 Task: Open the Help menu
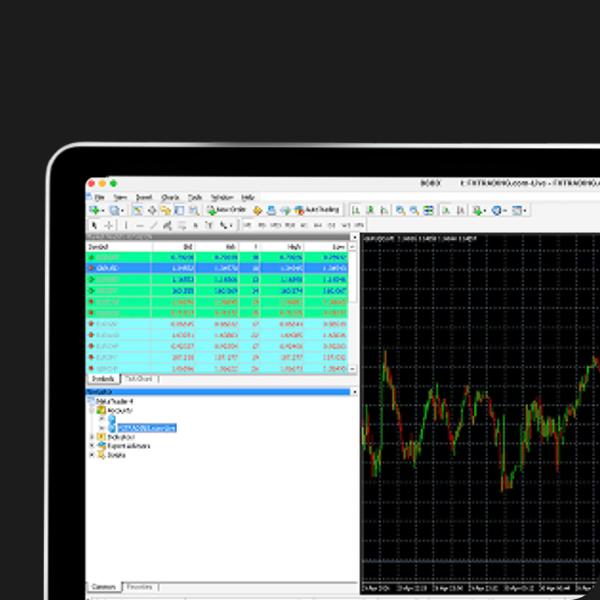point(248,197)
